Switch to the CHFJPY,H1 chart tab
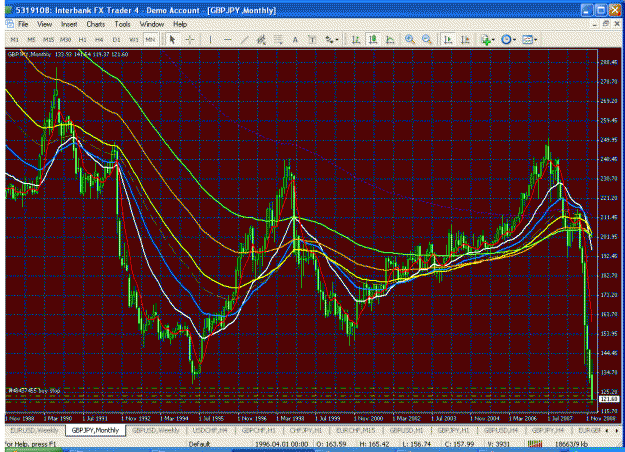 click(306, 430)
